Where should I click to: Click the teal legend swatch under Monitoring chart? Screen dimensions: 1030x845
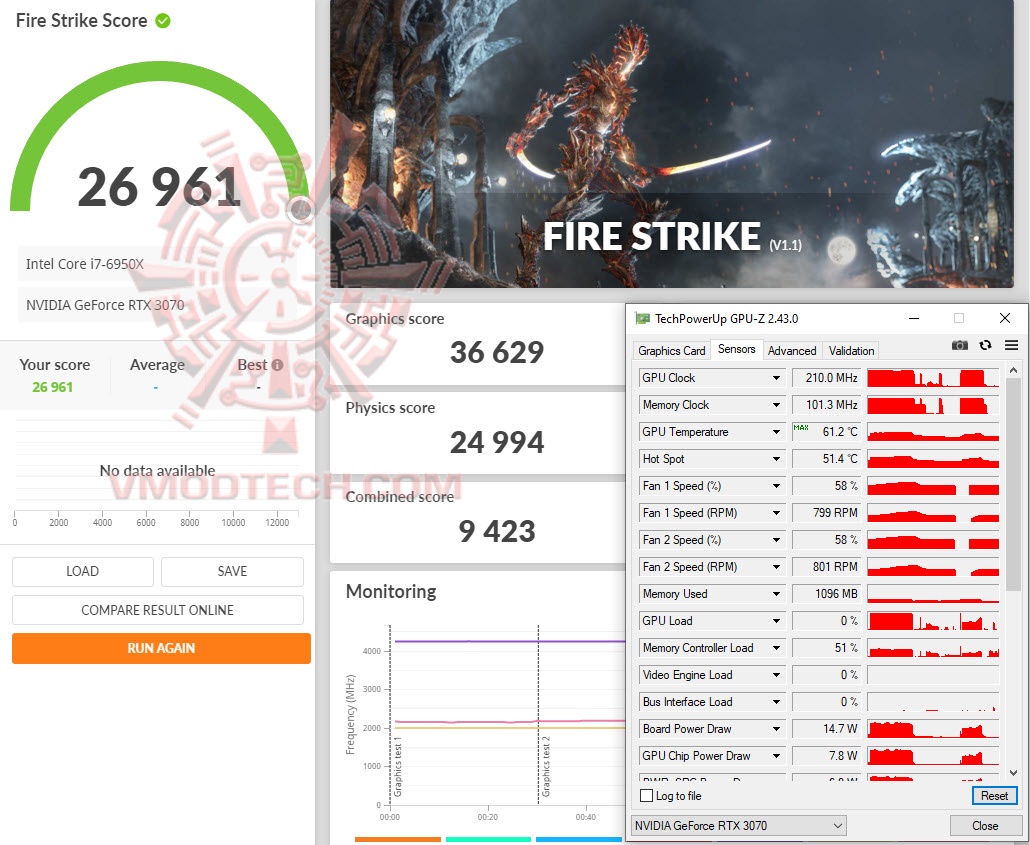tap(488, 839)
